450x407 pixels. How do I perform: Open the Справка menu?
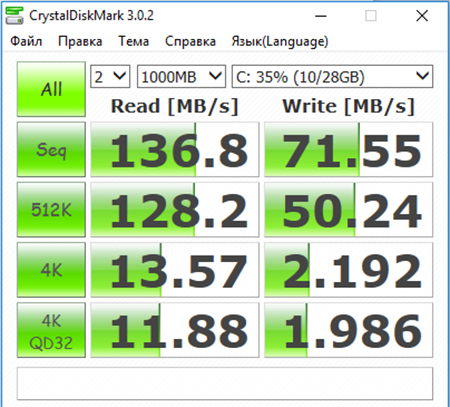(x=190, y=41)
